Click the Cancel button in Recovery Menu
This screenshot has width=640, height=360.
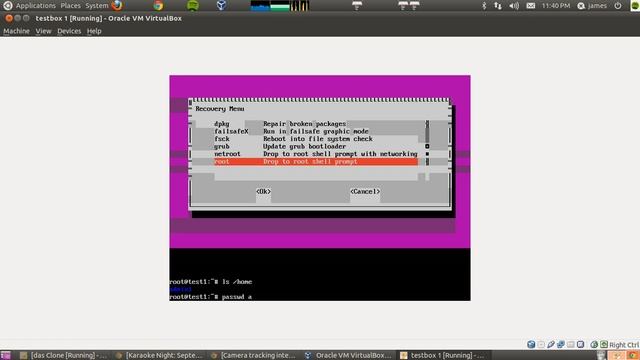[365, 191]
